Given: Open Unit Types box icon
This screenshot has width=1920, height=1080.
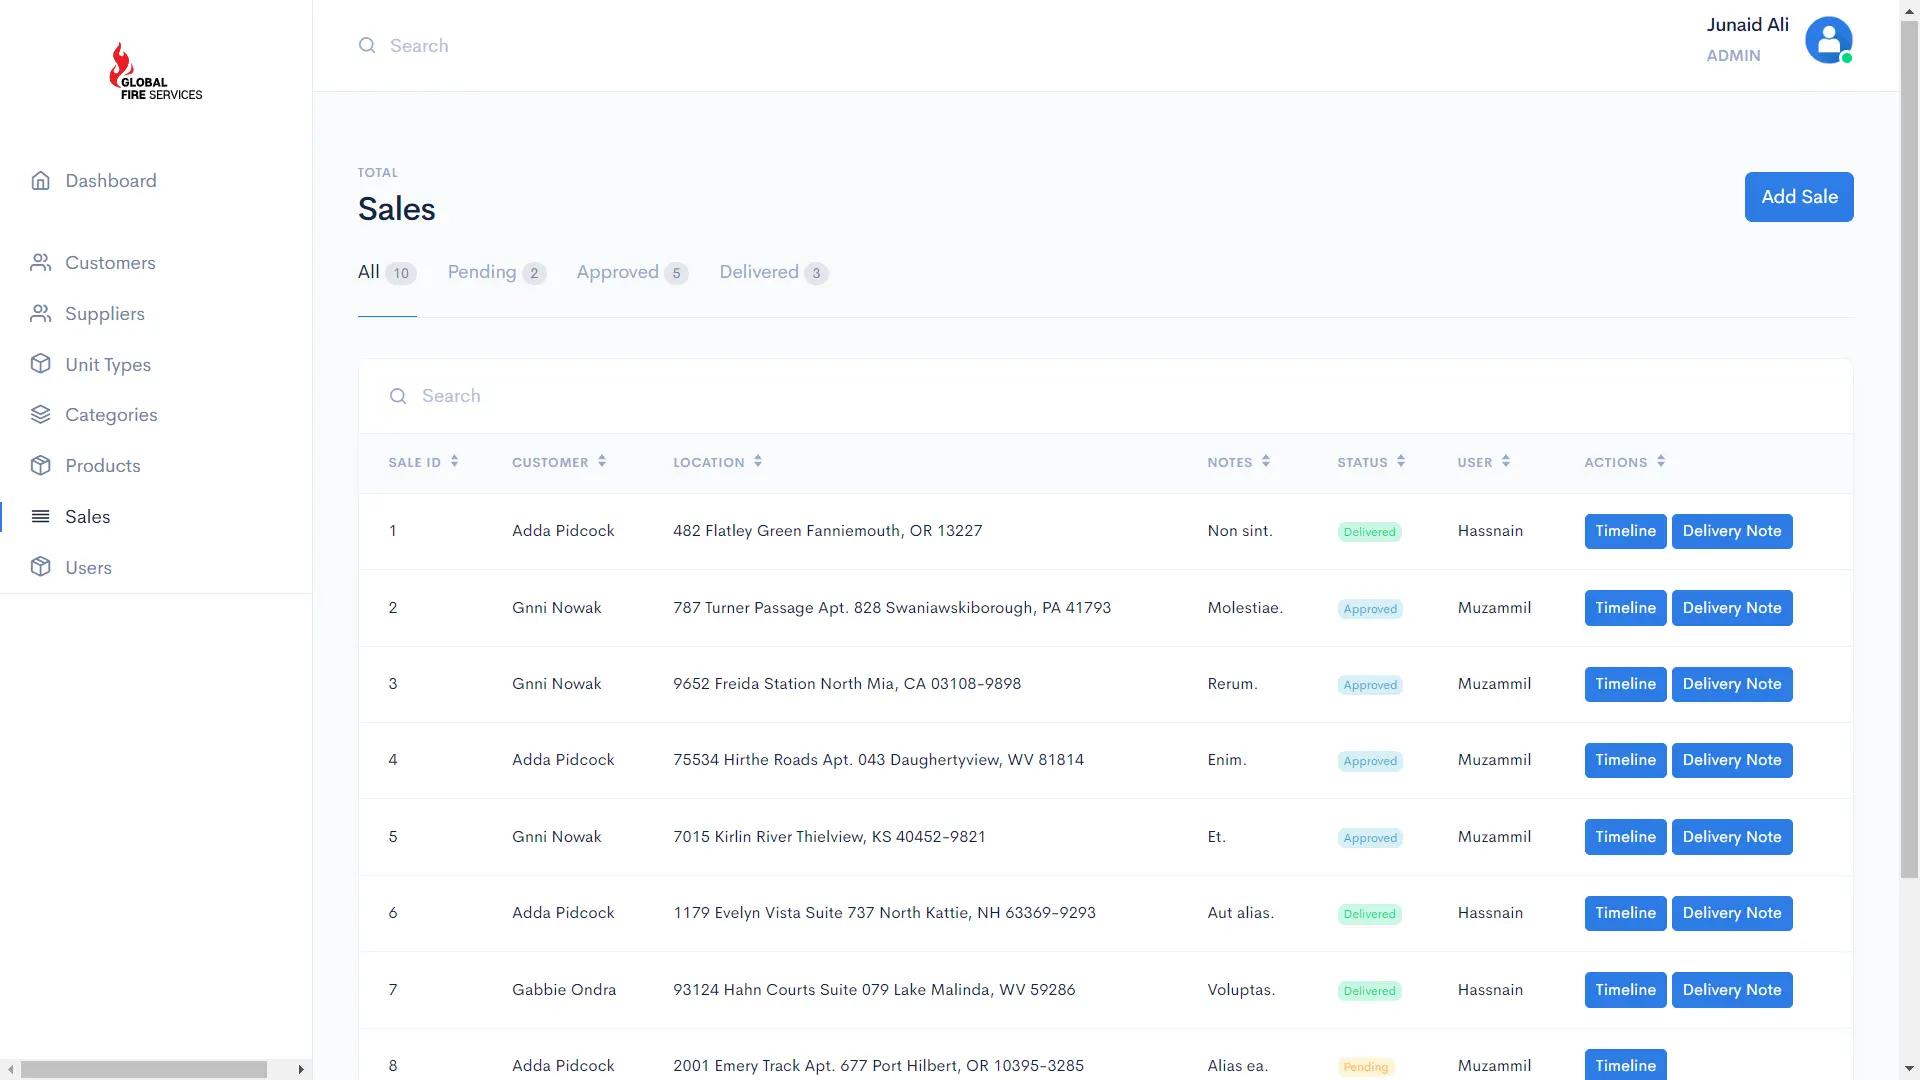Looking at the screenshot, I should tap(40, 364).
